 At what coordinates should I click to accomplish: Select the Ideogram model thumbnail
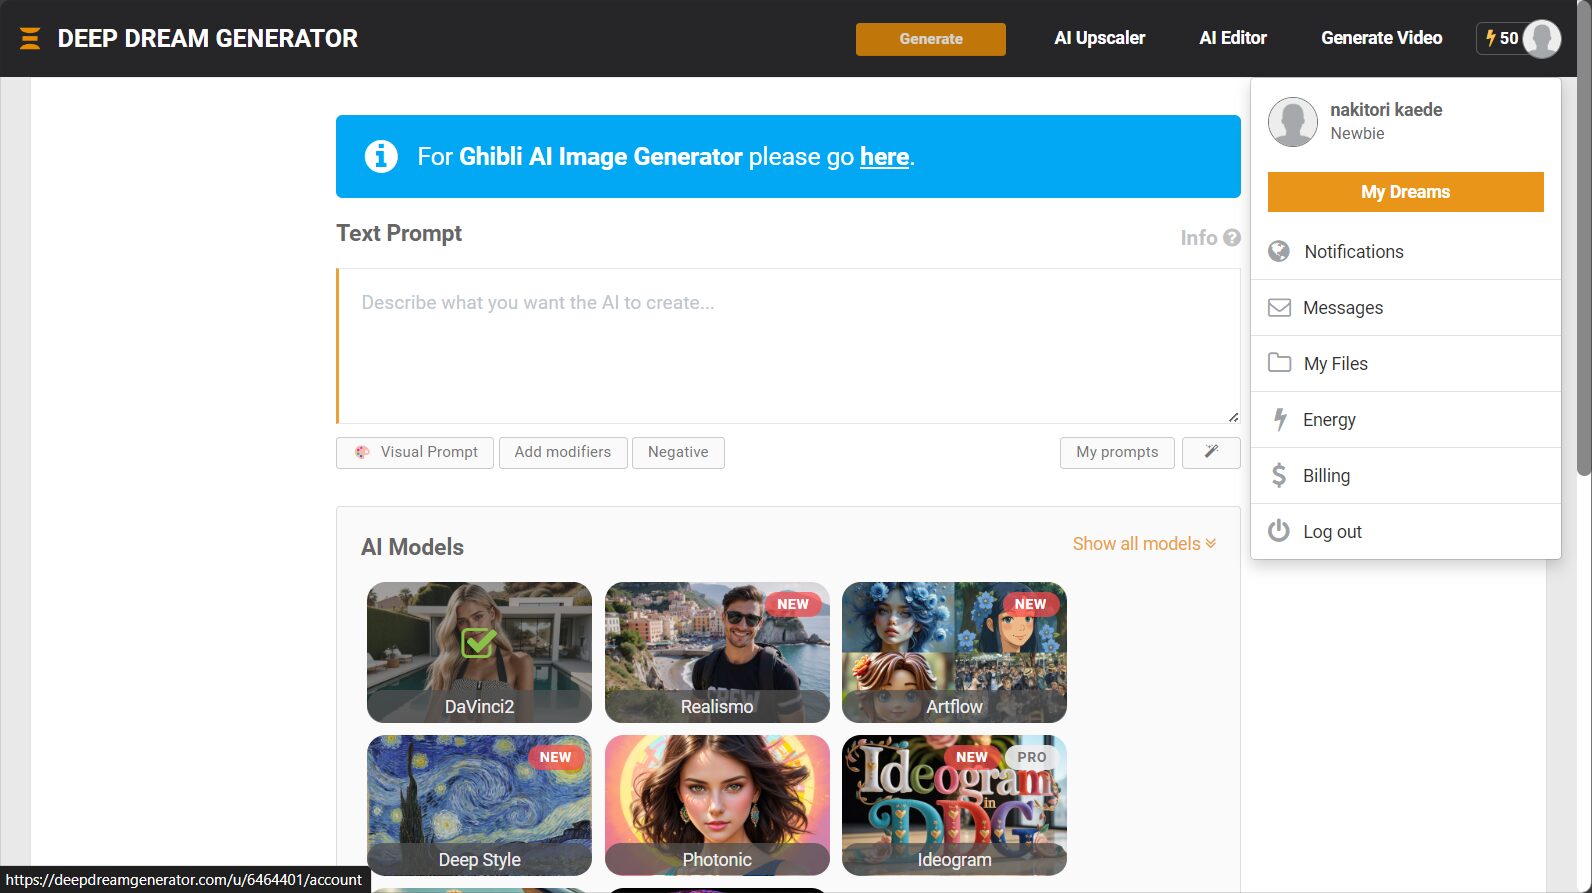pos(954,805)
